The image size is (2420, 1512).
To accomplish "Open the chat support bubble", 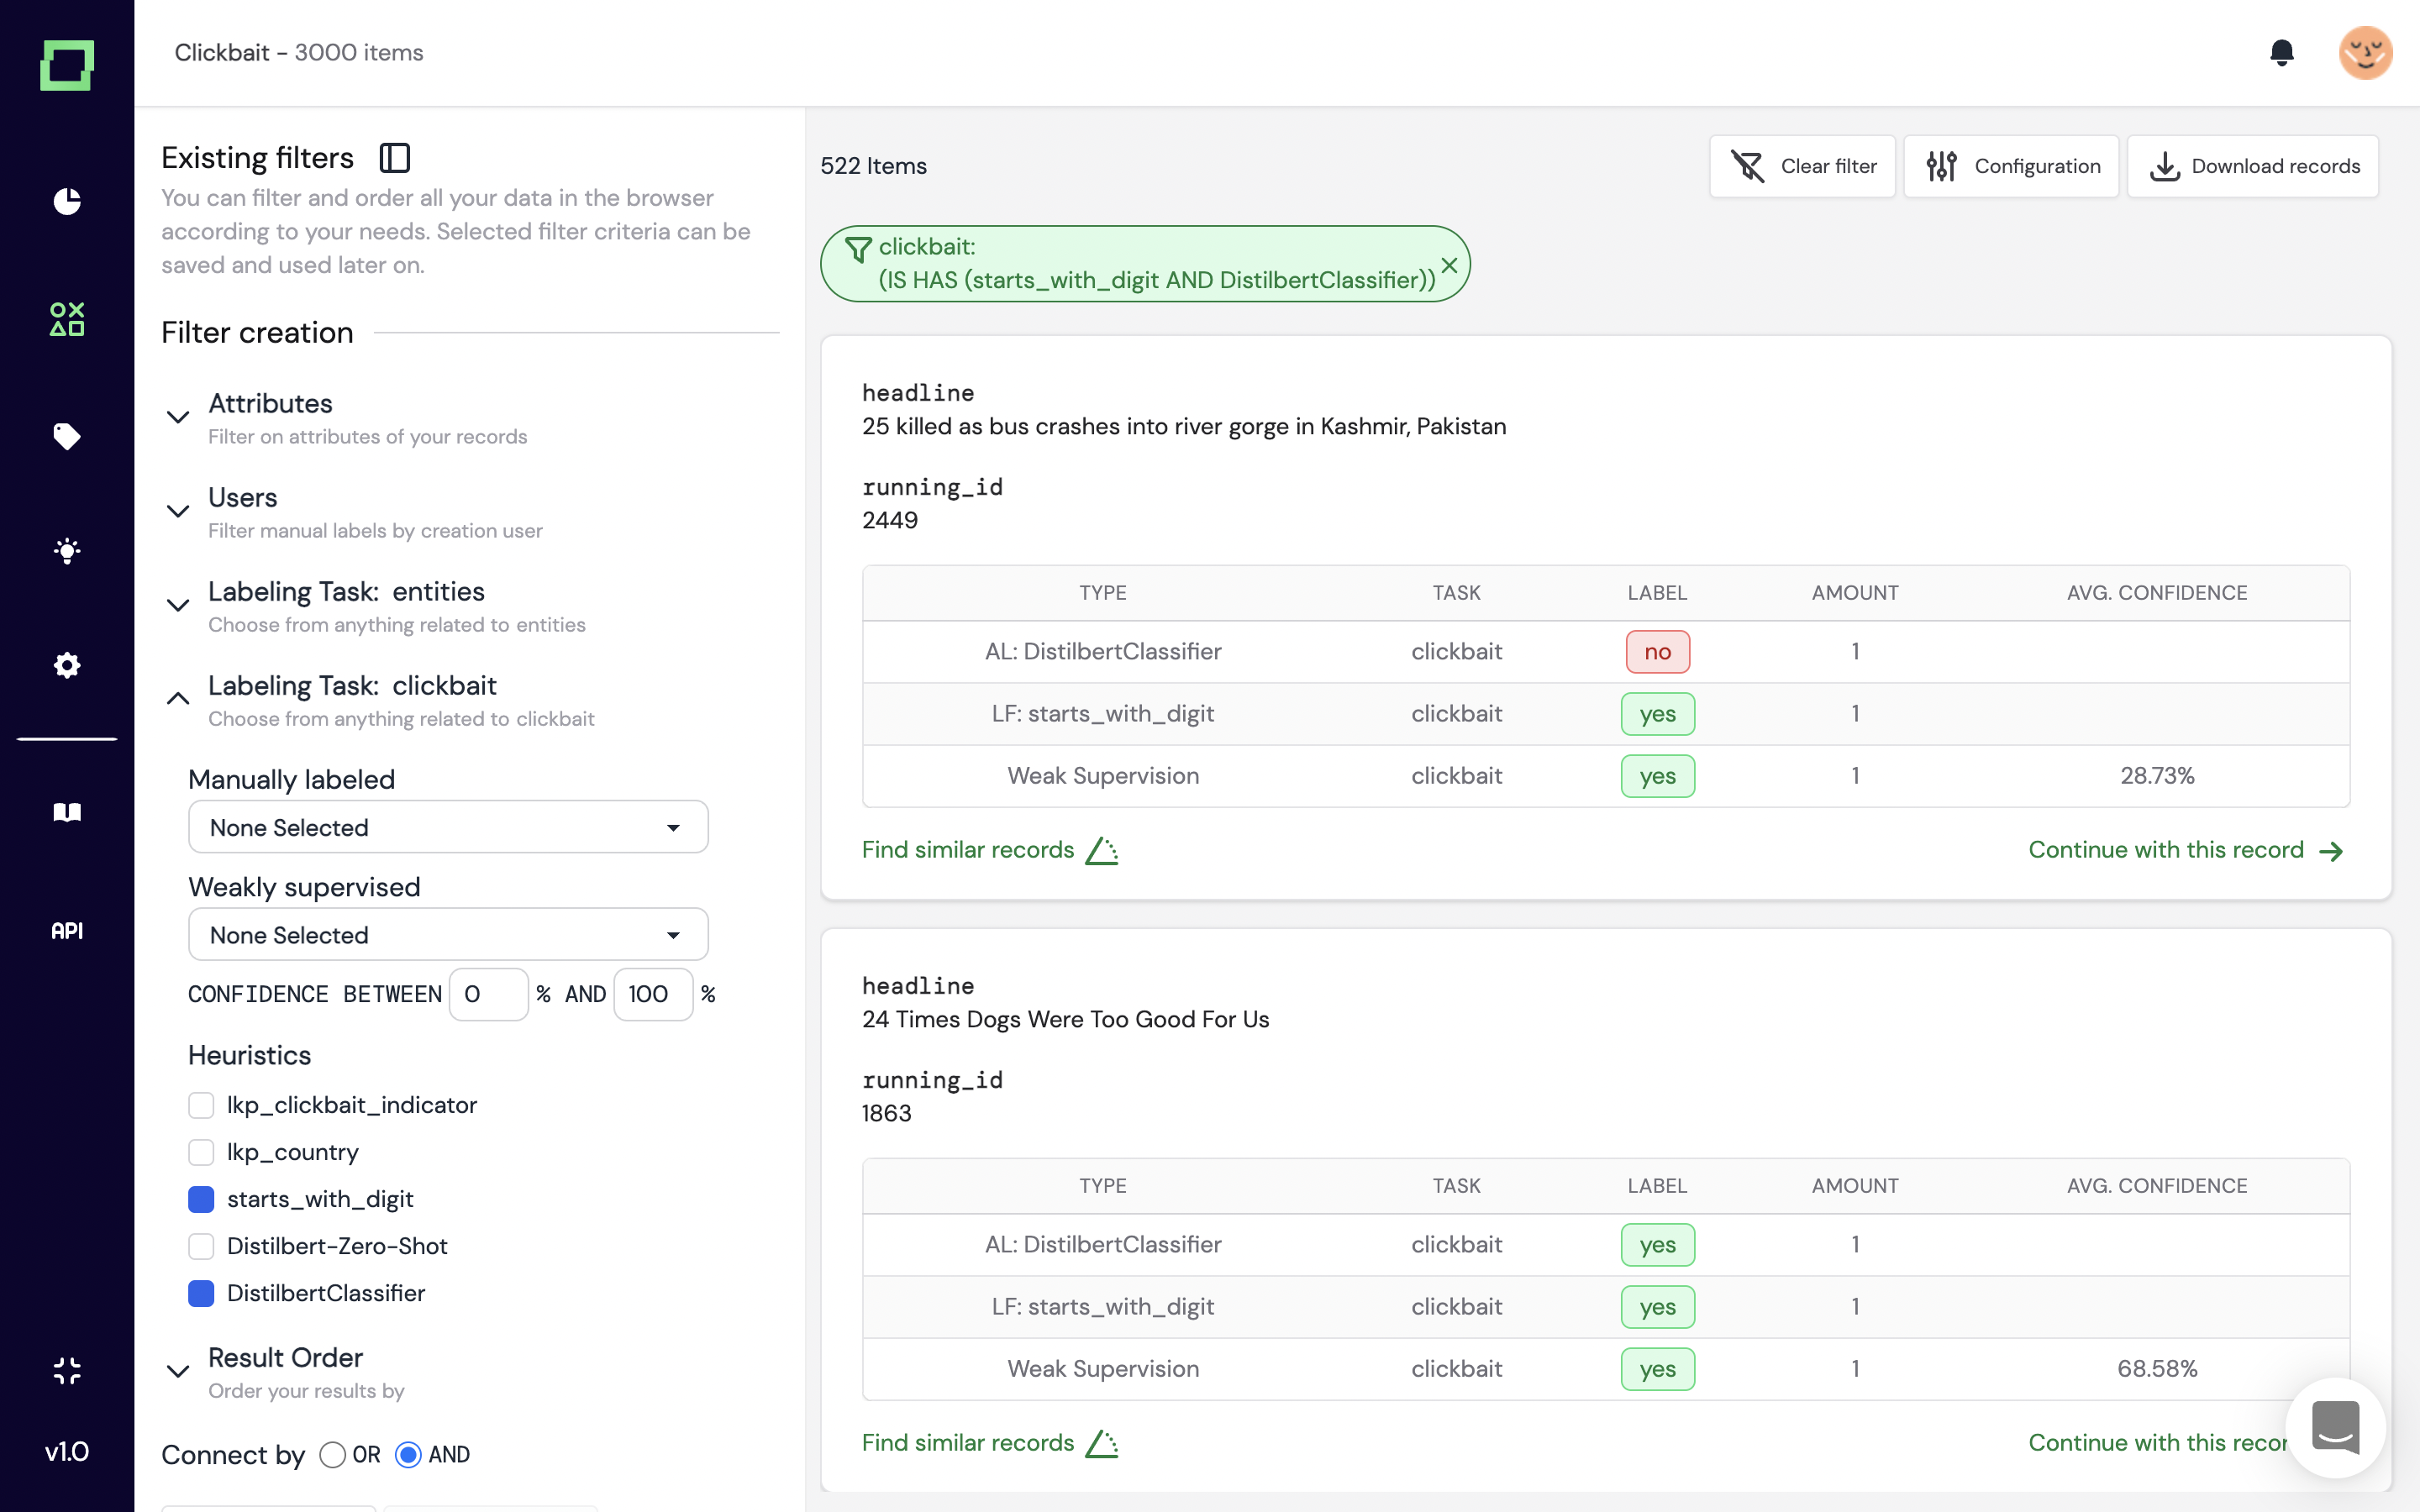I will [2335, 1427].
